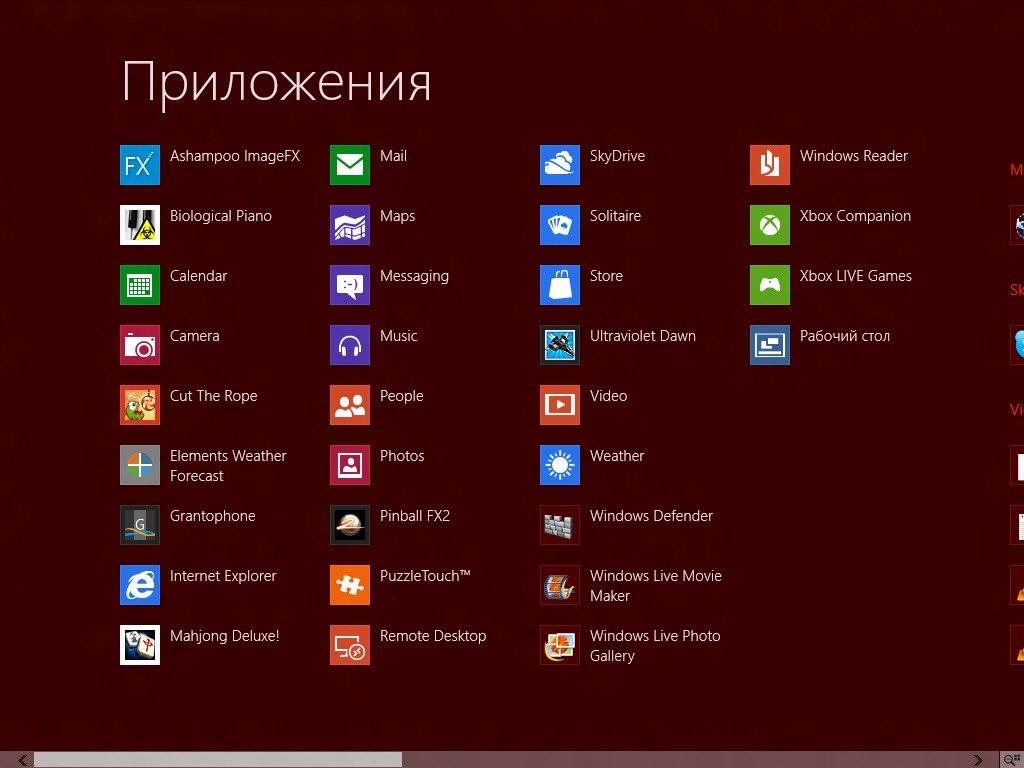Viewport: 1024px width, 768px height.
Task: Launch the Grantophone app icon
Action: pos(140,525)
